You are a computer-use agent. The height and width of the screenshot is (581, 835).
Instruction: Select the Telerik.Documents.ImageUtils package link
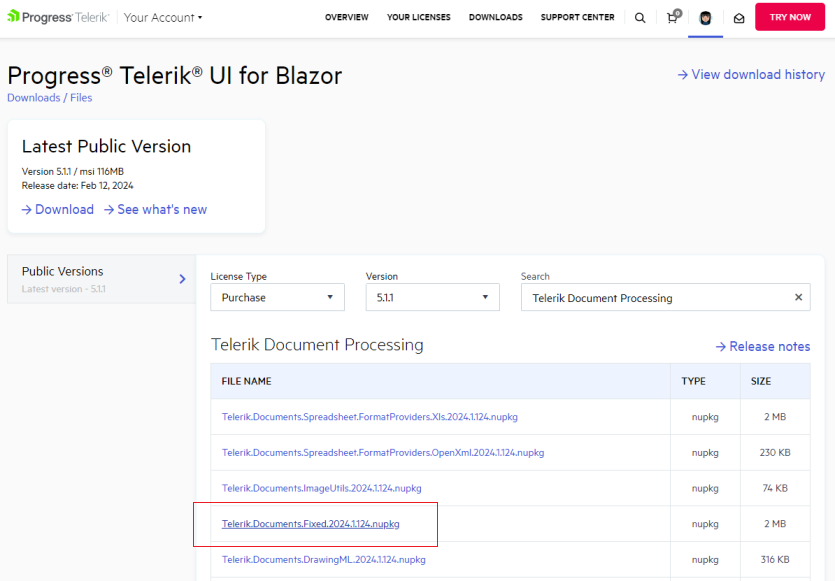(320, 488)
